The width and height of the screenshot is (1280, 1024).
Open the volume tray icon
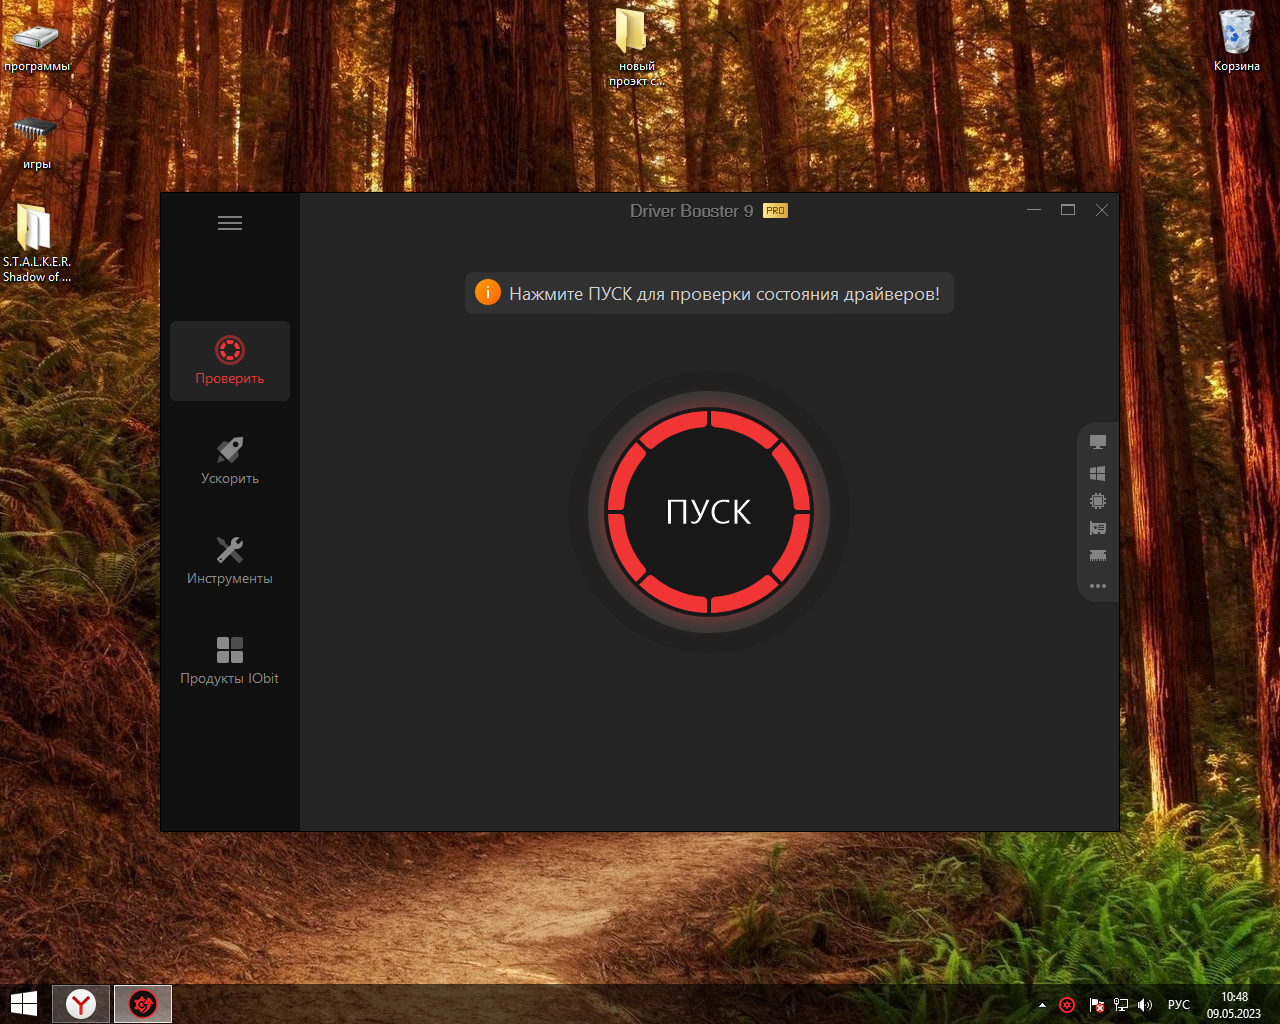(x=1145, y=1005)
